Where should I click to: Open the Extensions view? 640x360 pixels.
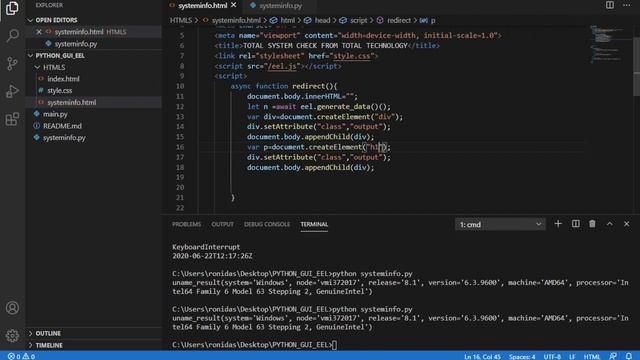pos(12,119)
